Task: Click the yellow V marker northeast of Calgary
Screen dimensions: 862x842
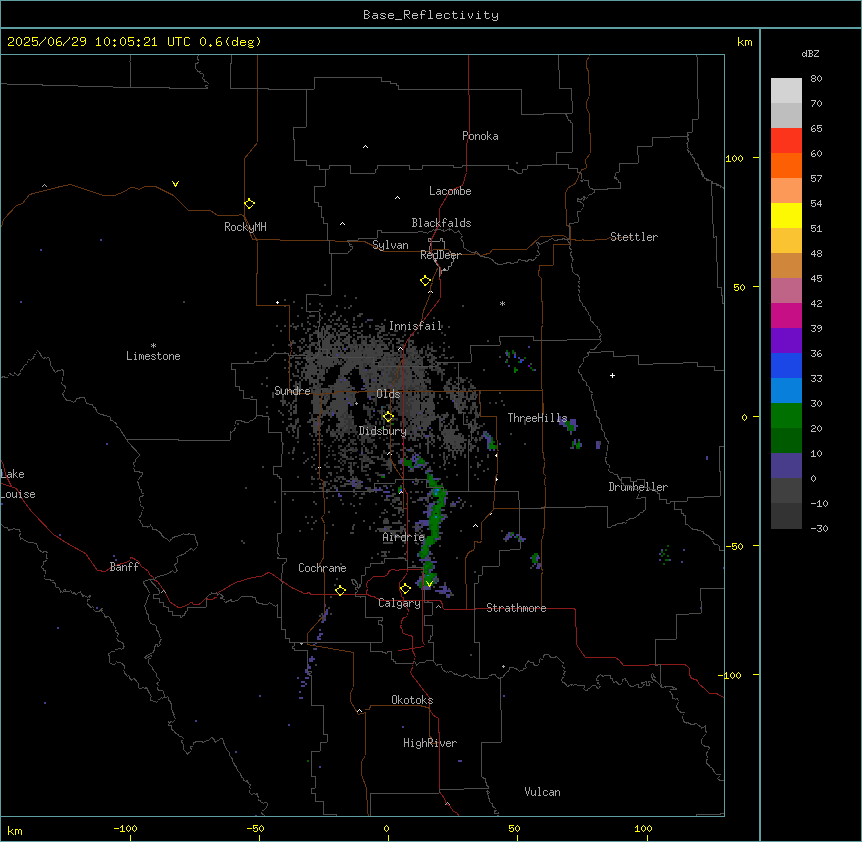Action: (x=429, y=583)
